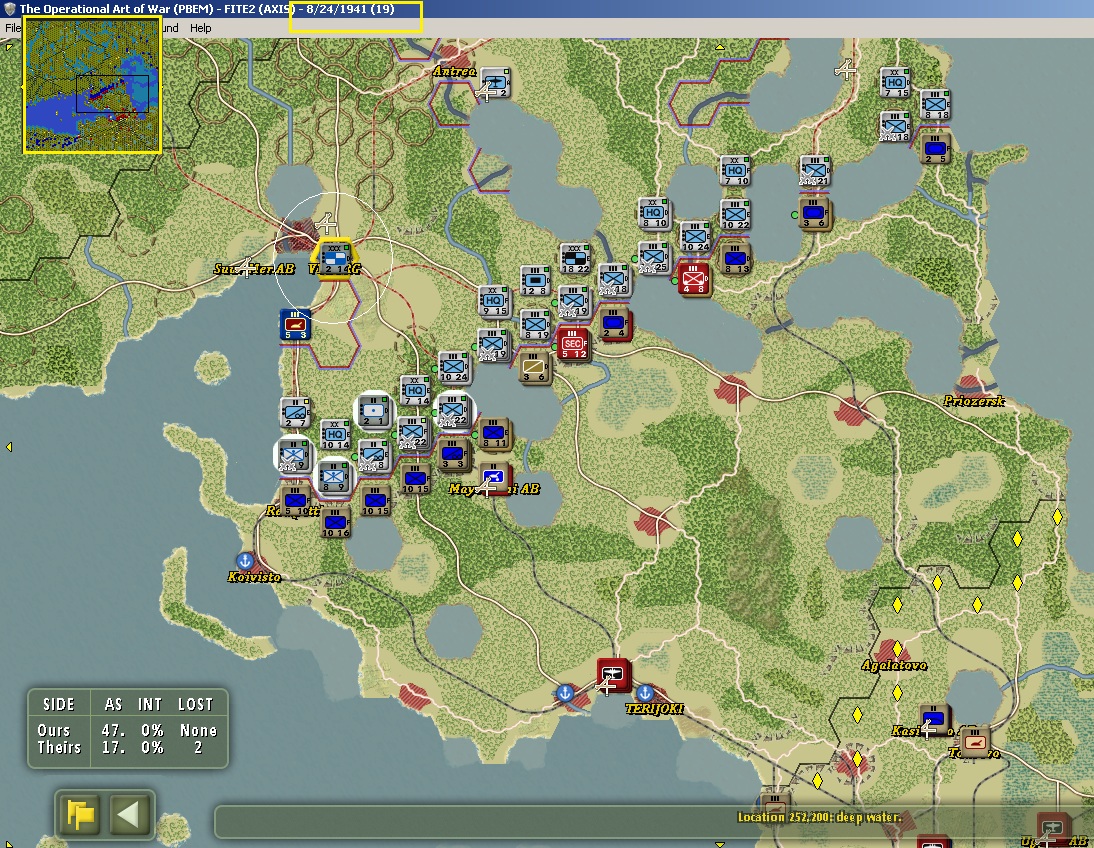
Task: Select the brown infantry unit 5 10
Action: coord(296,501)
